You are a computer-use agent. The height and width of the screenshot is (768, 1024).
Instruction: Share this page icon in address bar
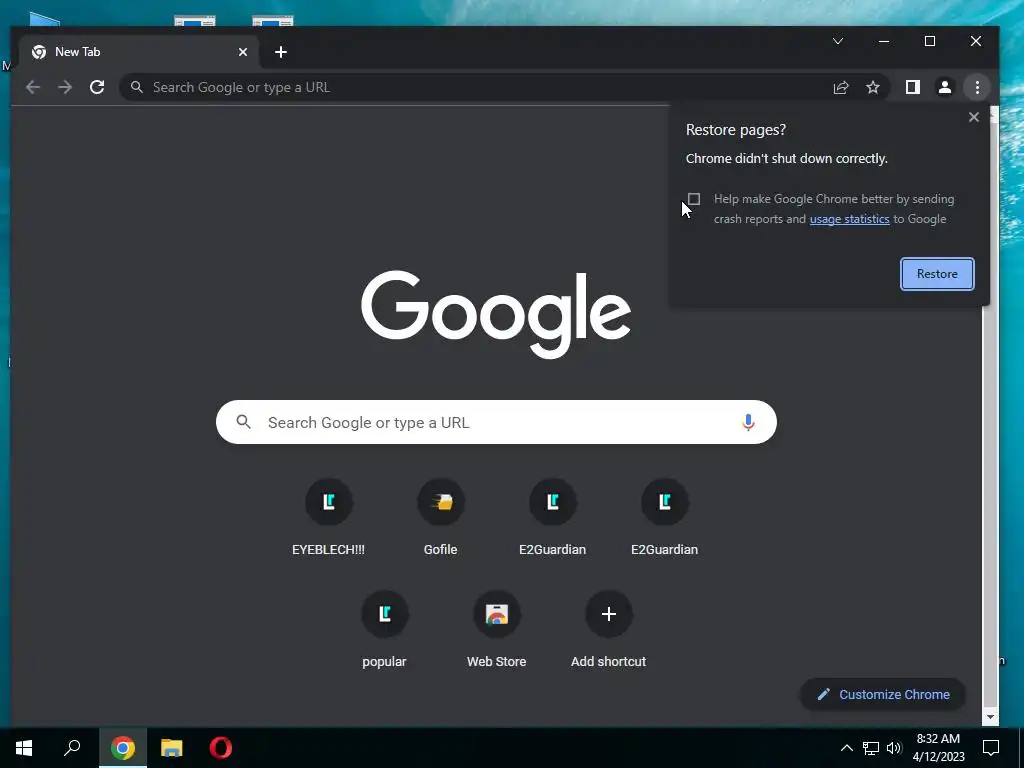pos(841,88)
